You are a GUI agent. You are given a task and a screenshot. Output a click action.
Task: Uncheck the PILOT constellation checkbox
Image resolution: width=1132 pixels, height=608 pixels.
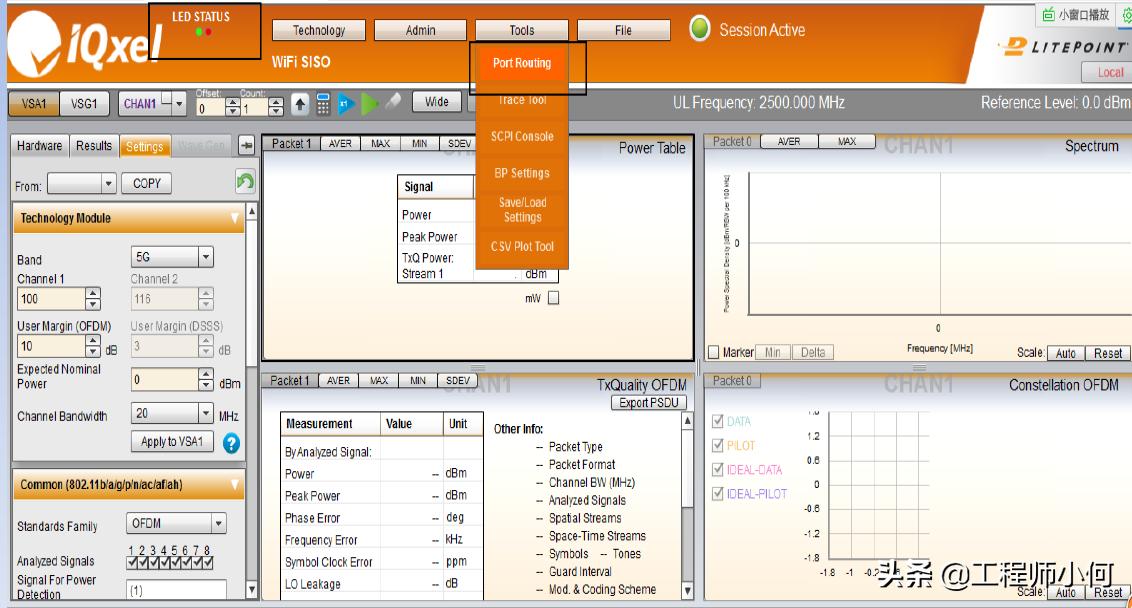tap(718, 445)
